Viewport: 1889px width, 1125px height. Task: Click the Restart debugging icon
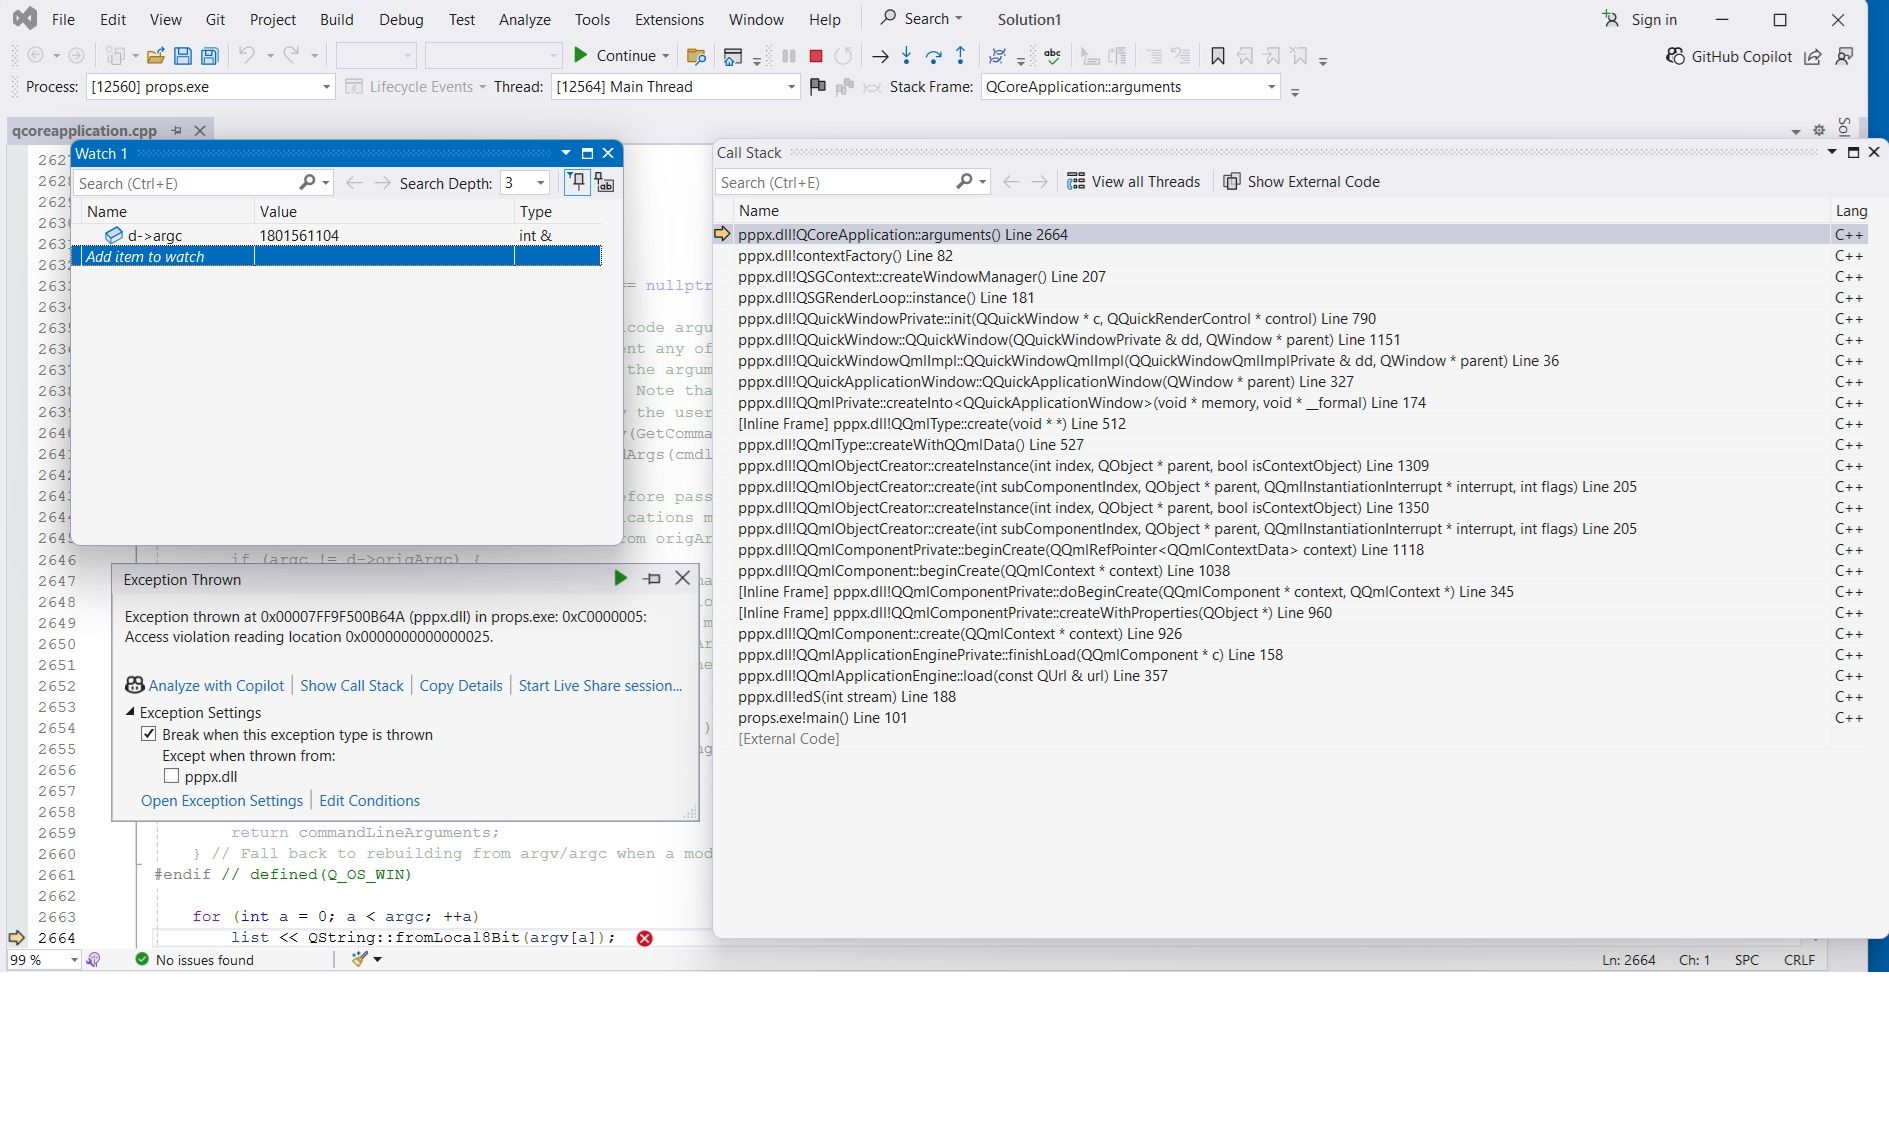[844, 57]
